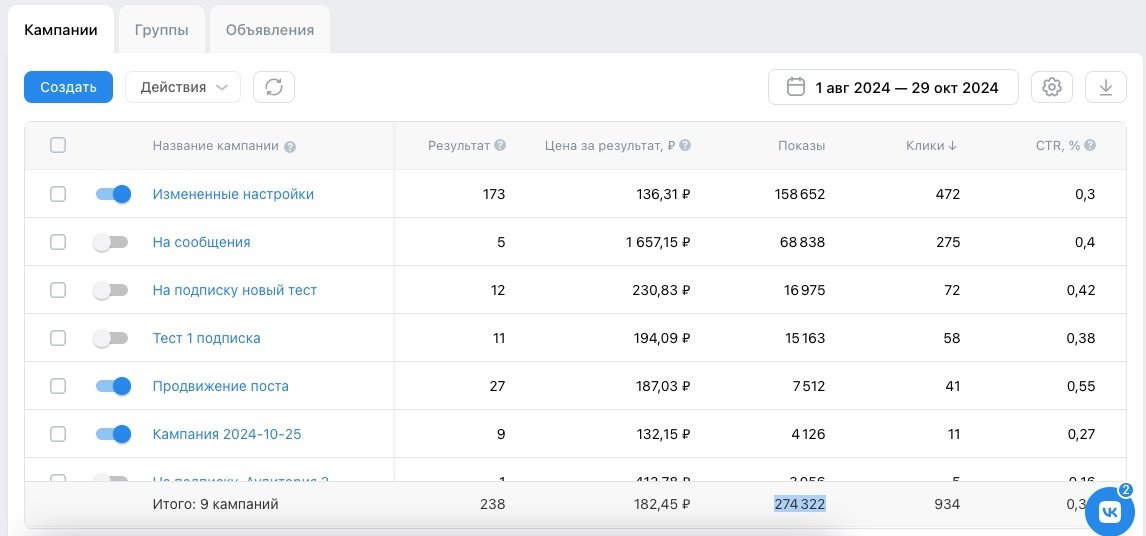The width and height of the screenshot is (1146, 536).
Task: Switch to the Объявления tab
Action: pyautogui.click(x=270, y=30)
